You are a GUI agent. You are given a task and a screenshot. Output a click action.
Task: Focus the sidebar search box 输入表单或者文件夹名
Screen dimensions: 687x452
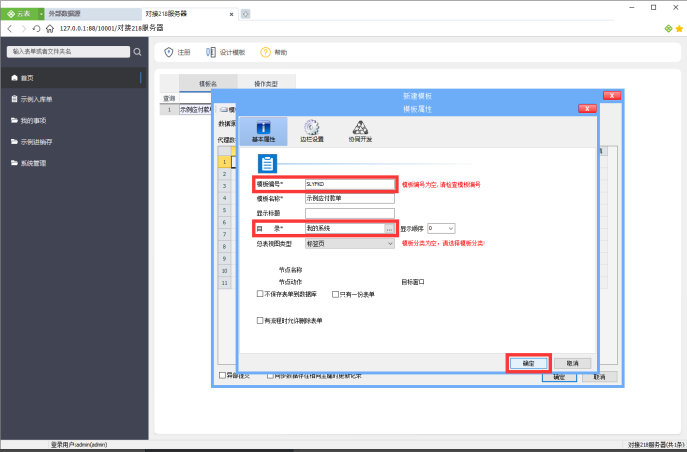click(x=68, y=52)
